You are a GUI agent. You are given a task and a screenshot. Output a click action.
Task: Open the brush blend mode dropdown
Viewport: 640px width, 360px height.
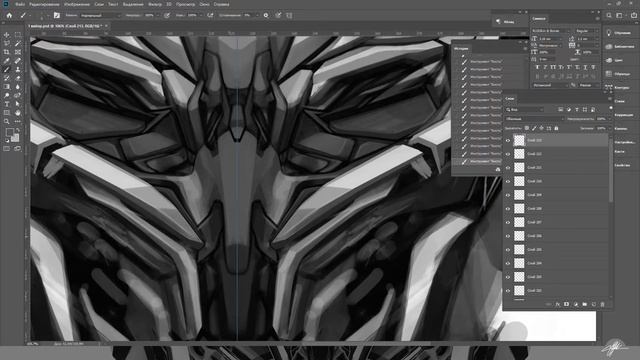coord(100,16)
